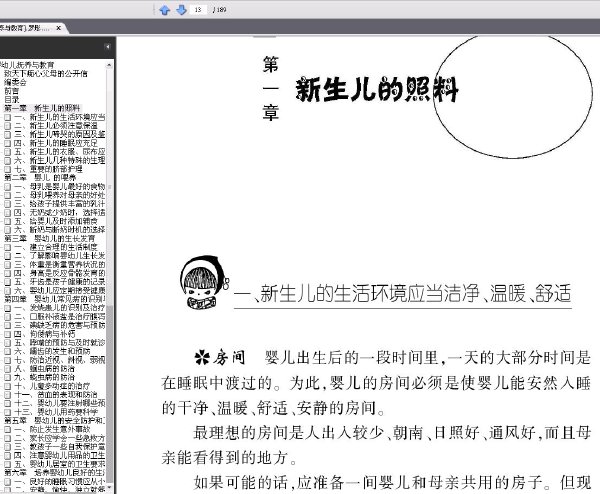Click bookmark icon beside 七、防治近视、斜视、弱视
600x494 pixels.
(x=8, y=360)
